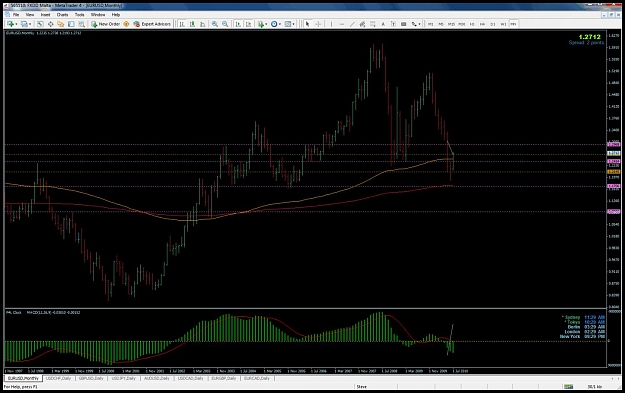
Task: Switch to the EURCAD,Daily chart tab
Action: point(257,378)
